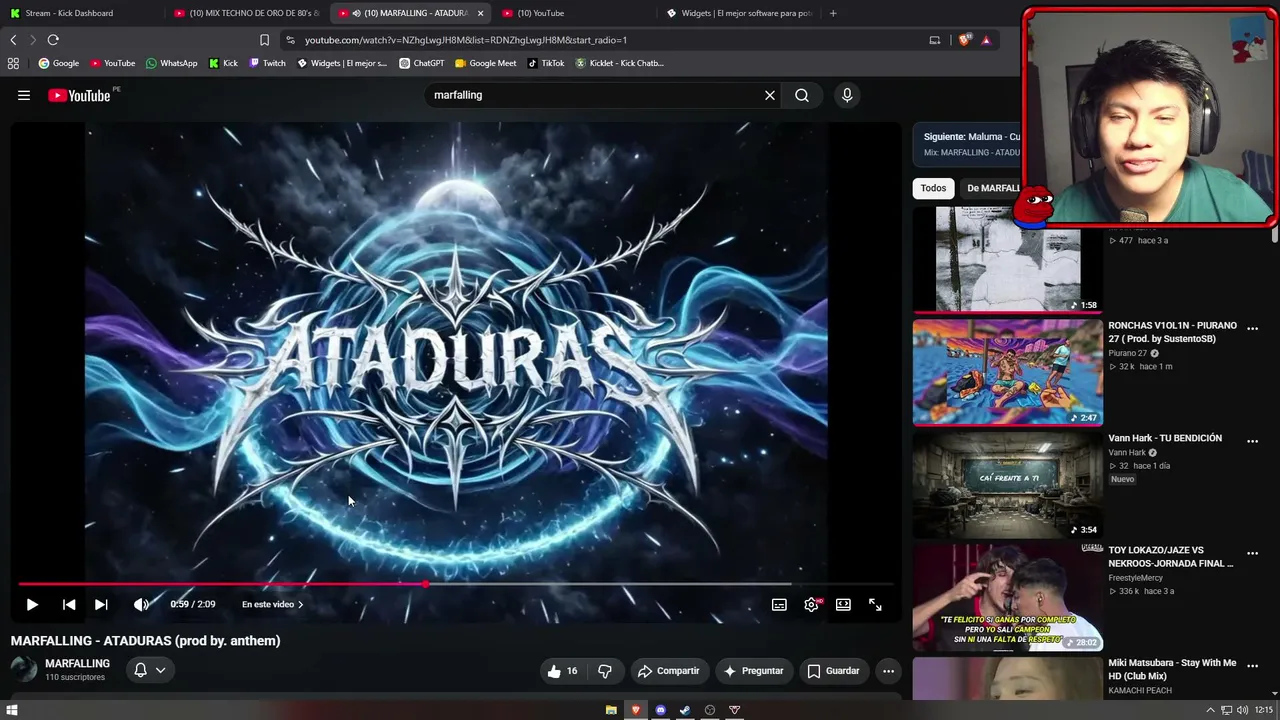Open the MARFALLING channel avatar
This screenshot has width=1280, height=720.
point(24,670)
